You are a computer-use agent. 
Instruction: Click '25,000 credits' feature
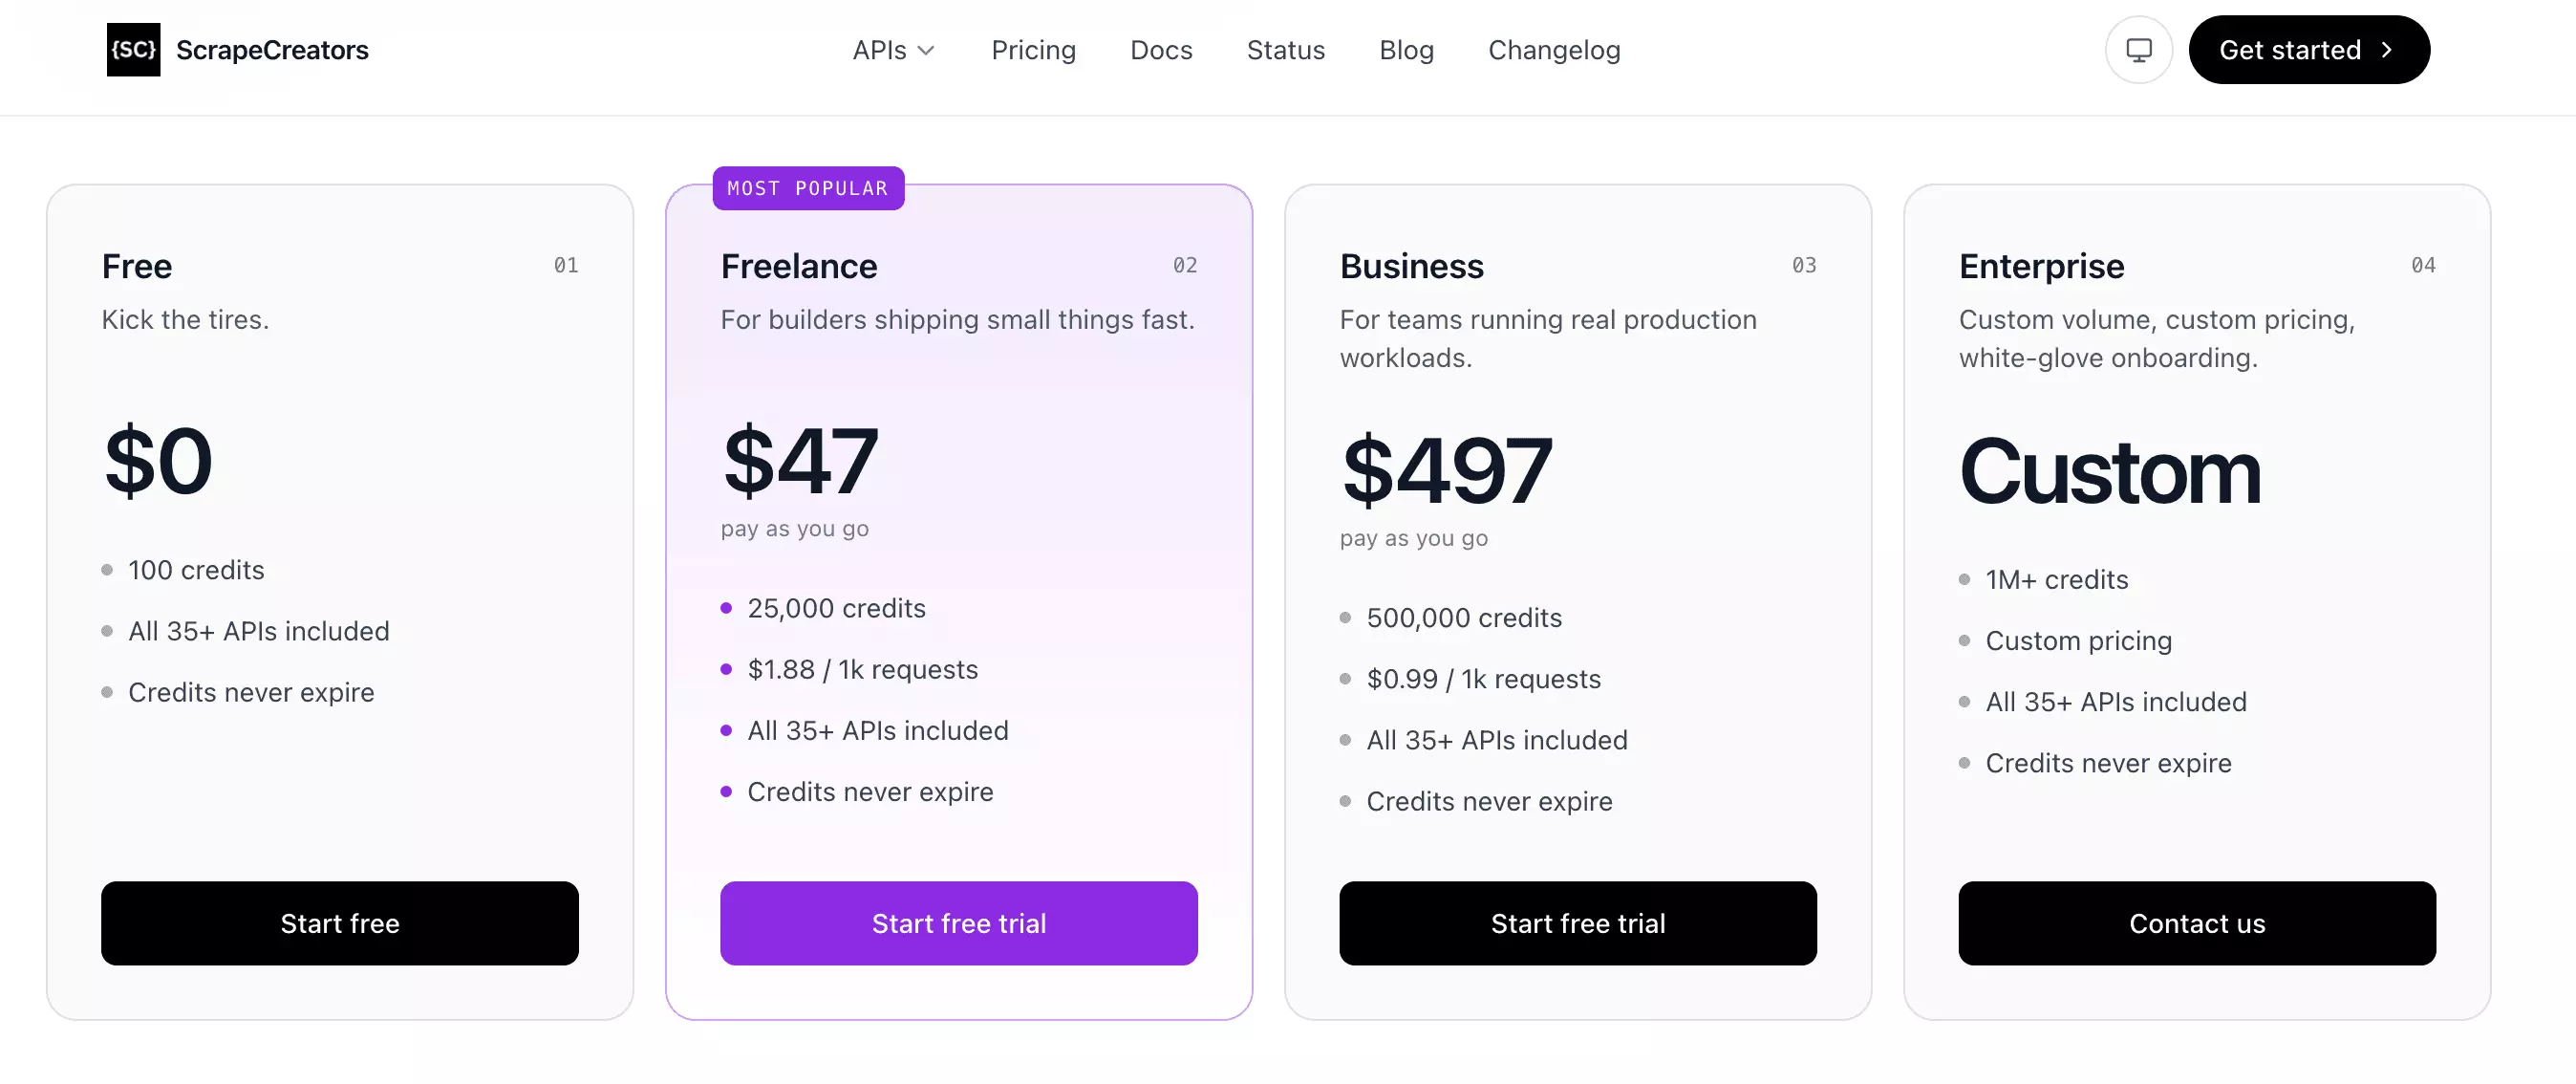click(x=836, y=608)
